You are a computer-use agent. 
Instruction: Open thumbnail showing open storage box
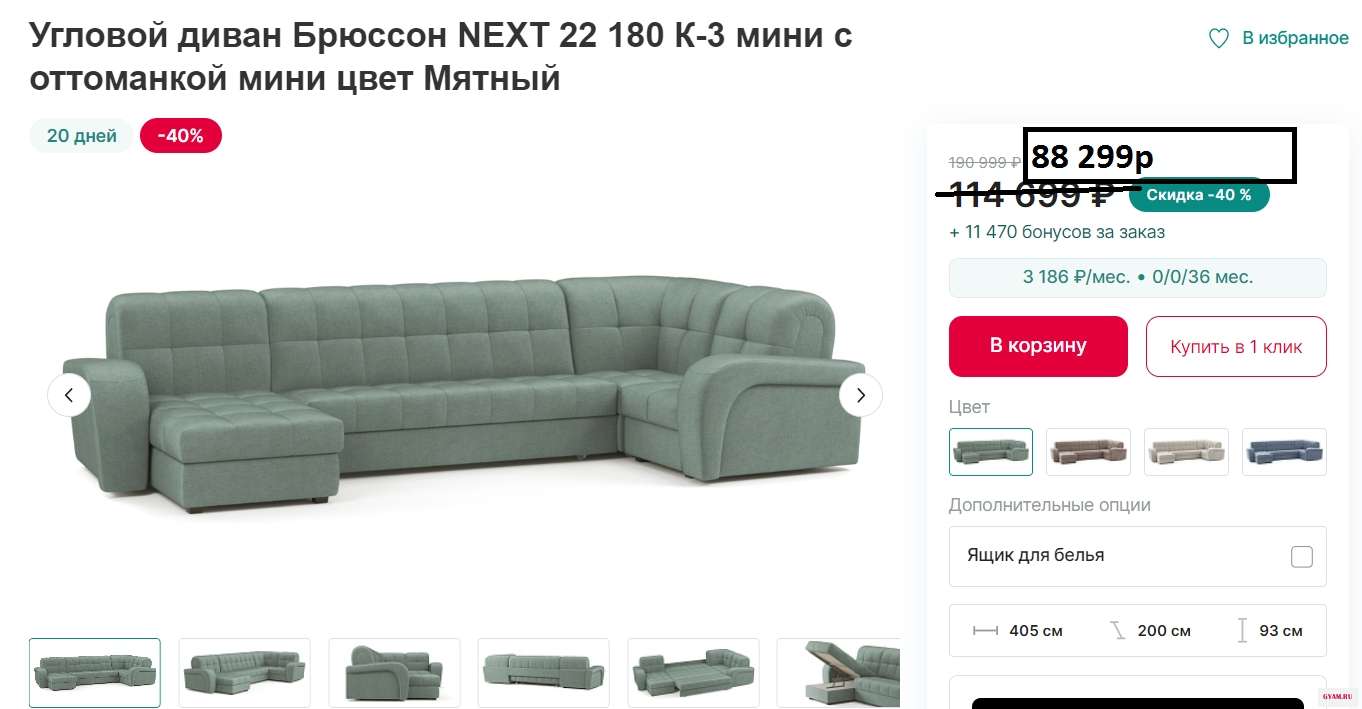838,673
